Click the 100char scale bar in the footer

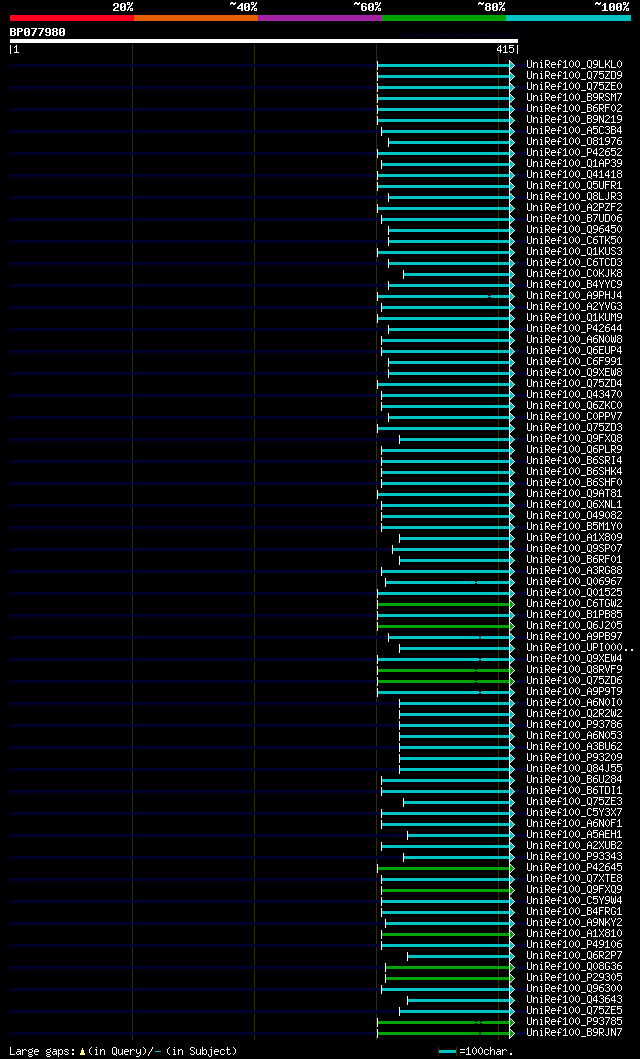point(448,1052)
